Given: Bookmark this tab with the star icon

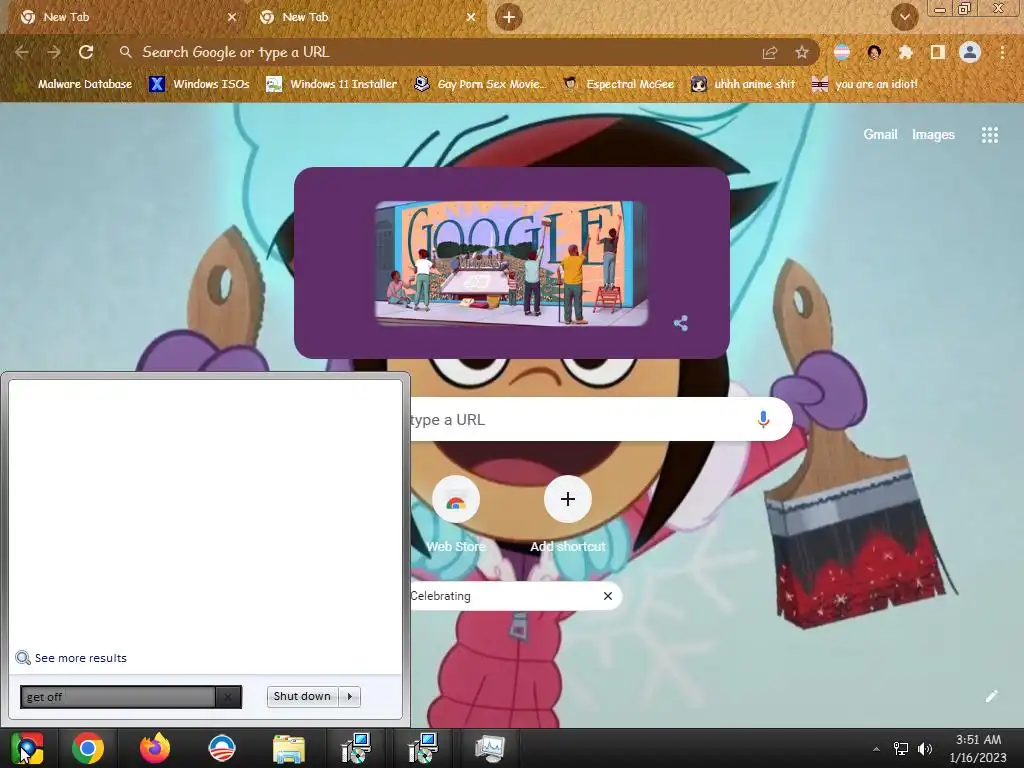Looking at the screenshot, I should (x=802, y=52).
